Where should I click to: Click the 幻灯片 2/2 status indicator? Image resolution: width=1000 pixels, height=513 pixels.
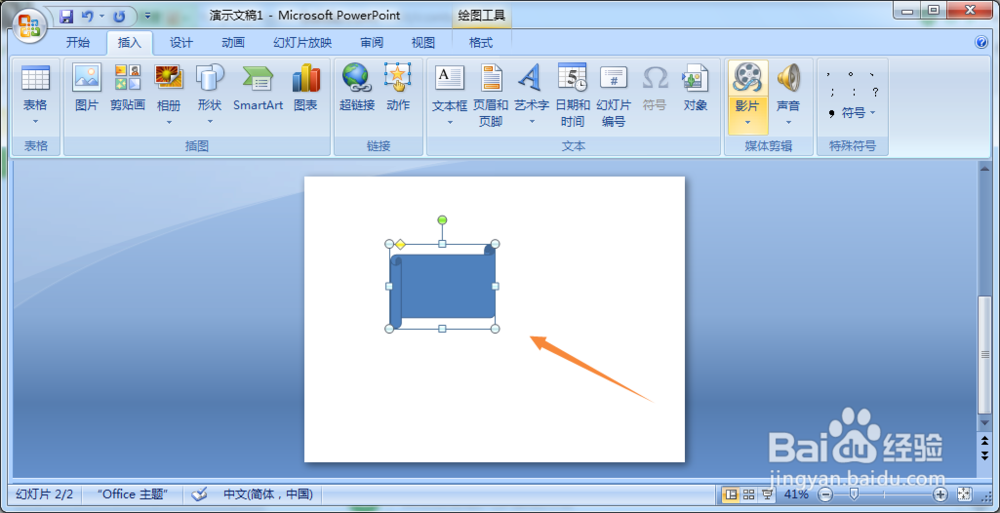pyautogui.click(x=44, y=494)
